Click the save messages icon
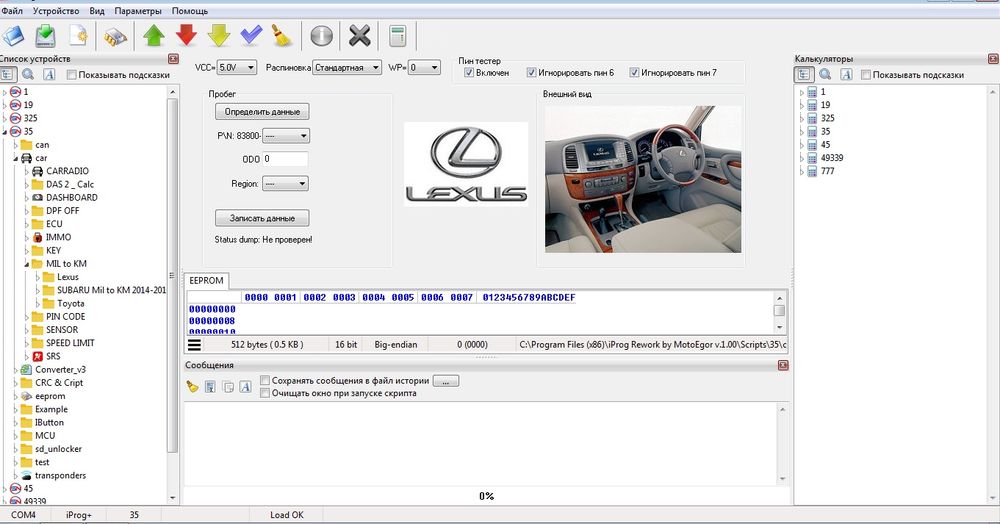Image resolution: width=1000 pixels, height=524 pixels. click(210, 386)
